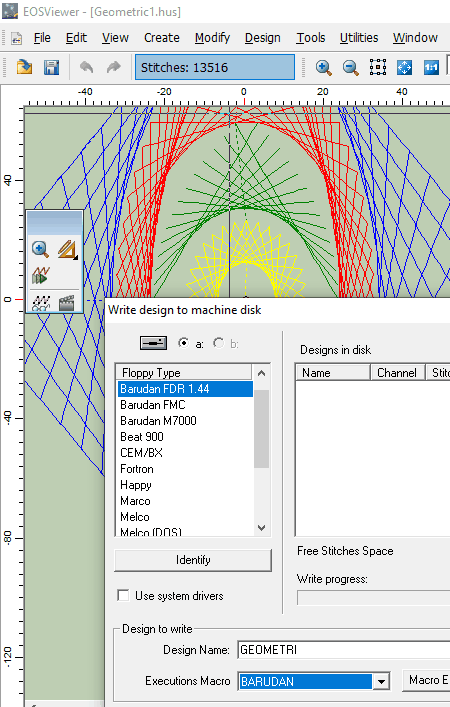
Task: Save design using floppy disk icon
Action: click(x=51, y=67)
